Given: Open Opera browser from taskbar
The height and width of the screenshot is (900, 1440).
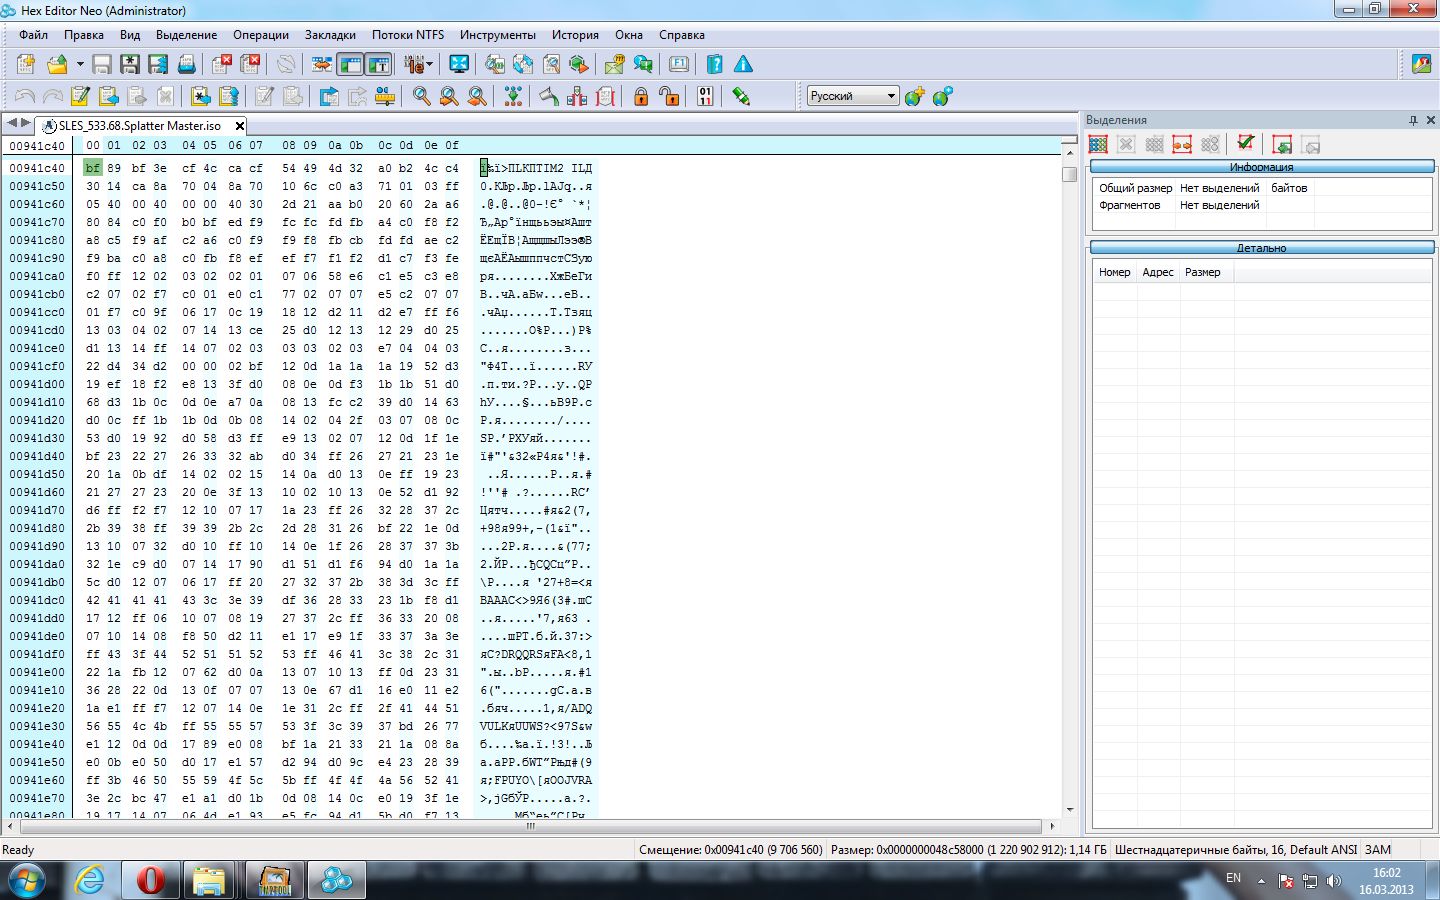Looking at the screenshot, I should (151, 881).
